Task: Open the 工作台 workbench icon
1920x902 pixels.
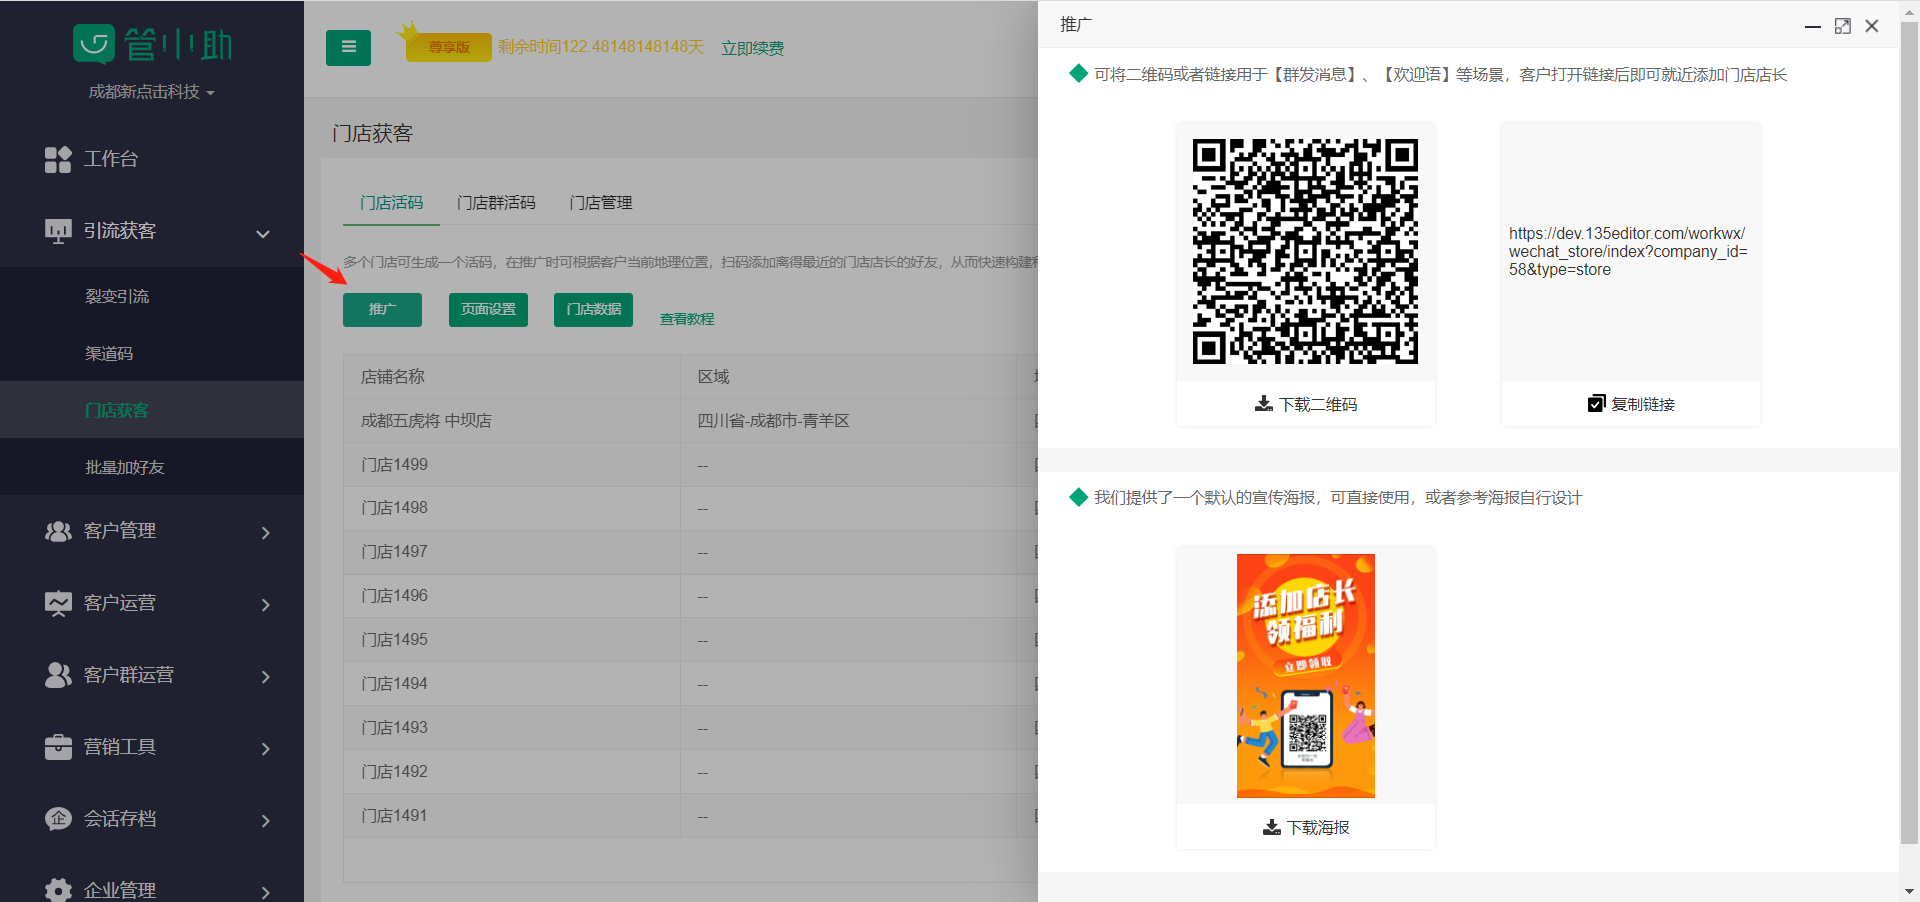Action: (58, 159)
